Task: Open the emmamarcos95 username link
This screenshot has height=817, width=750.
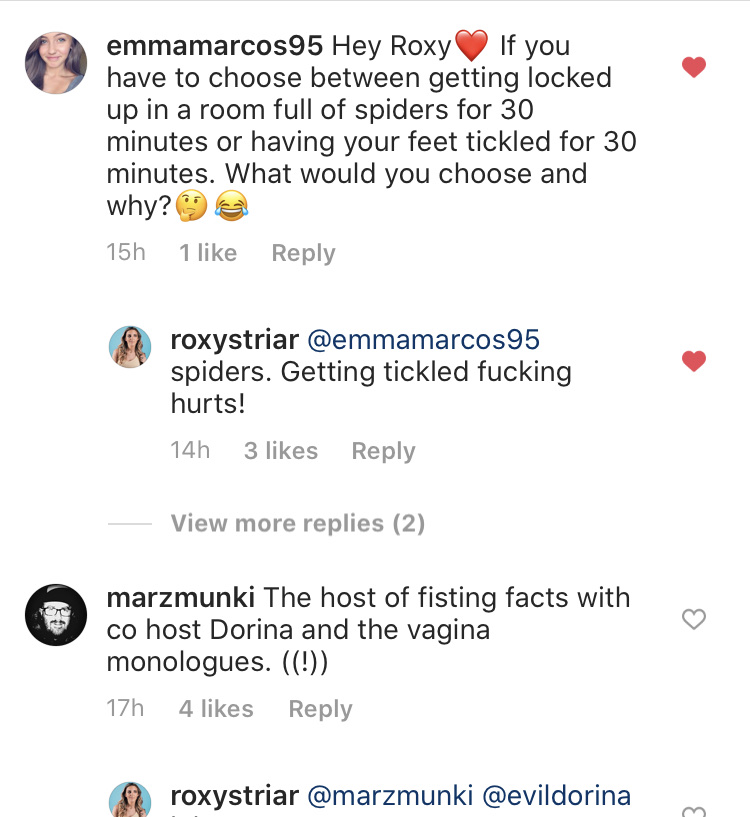Action: coord(214,46)
